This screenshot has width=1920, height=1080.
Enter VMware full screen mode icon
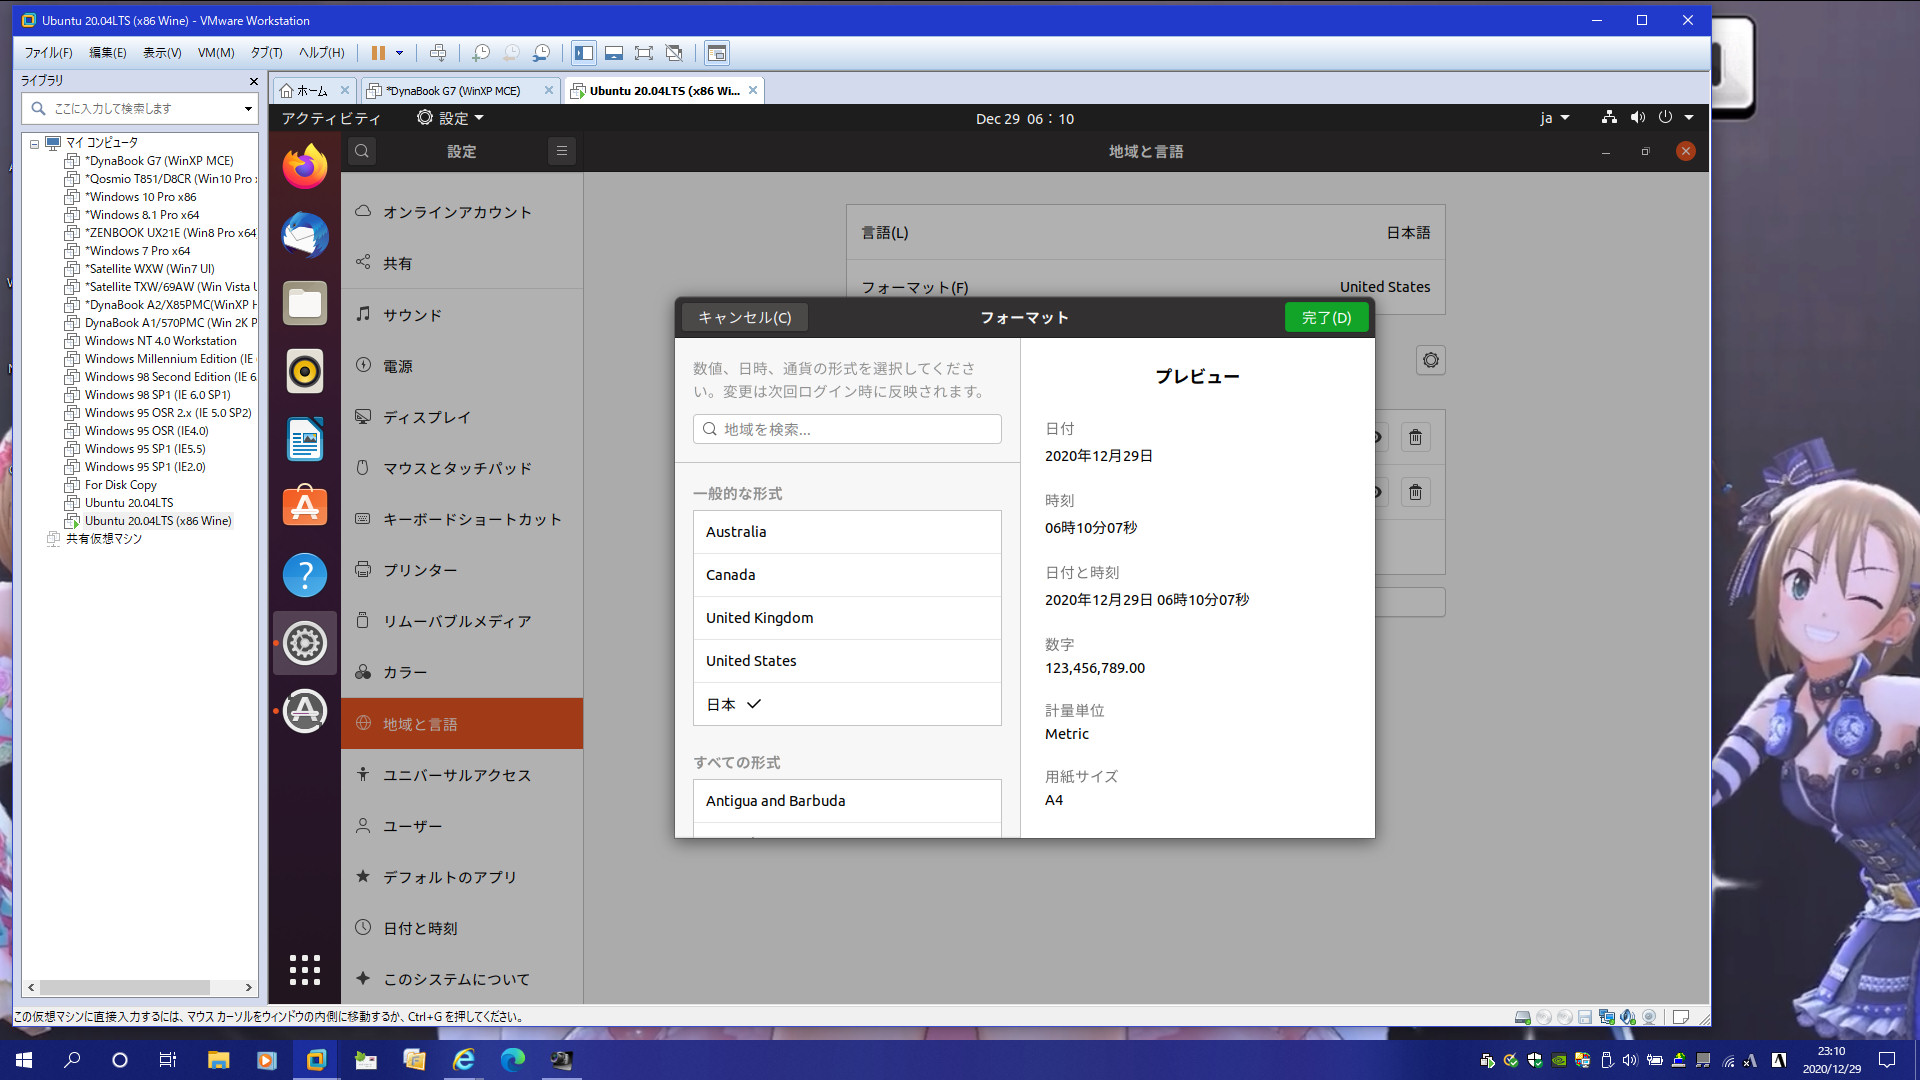(x=644, y=53)
